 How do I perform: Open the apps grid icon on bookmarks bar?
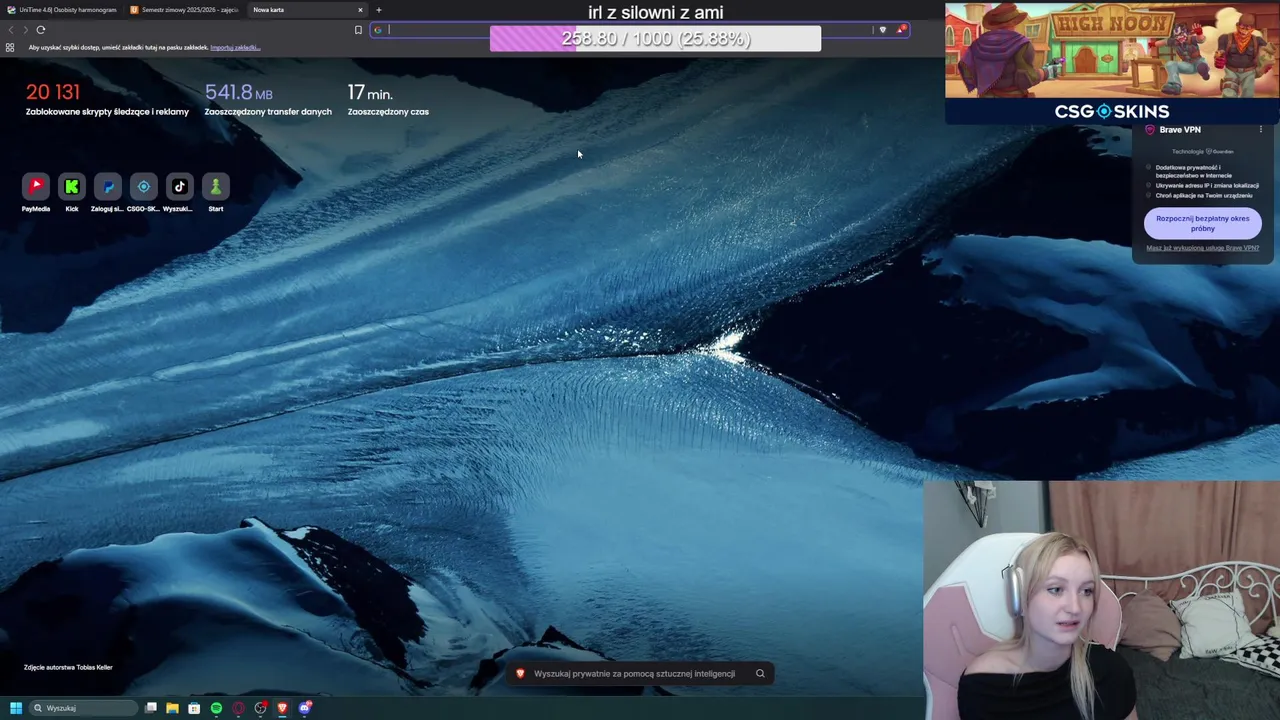click(x=10, y=47)
